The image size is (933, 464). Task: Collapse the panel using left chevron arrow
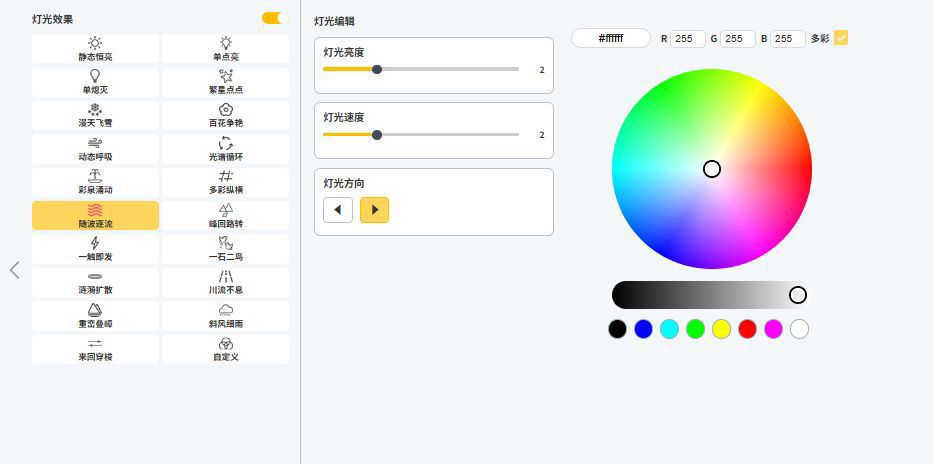tap(14, 270)
